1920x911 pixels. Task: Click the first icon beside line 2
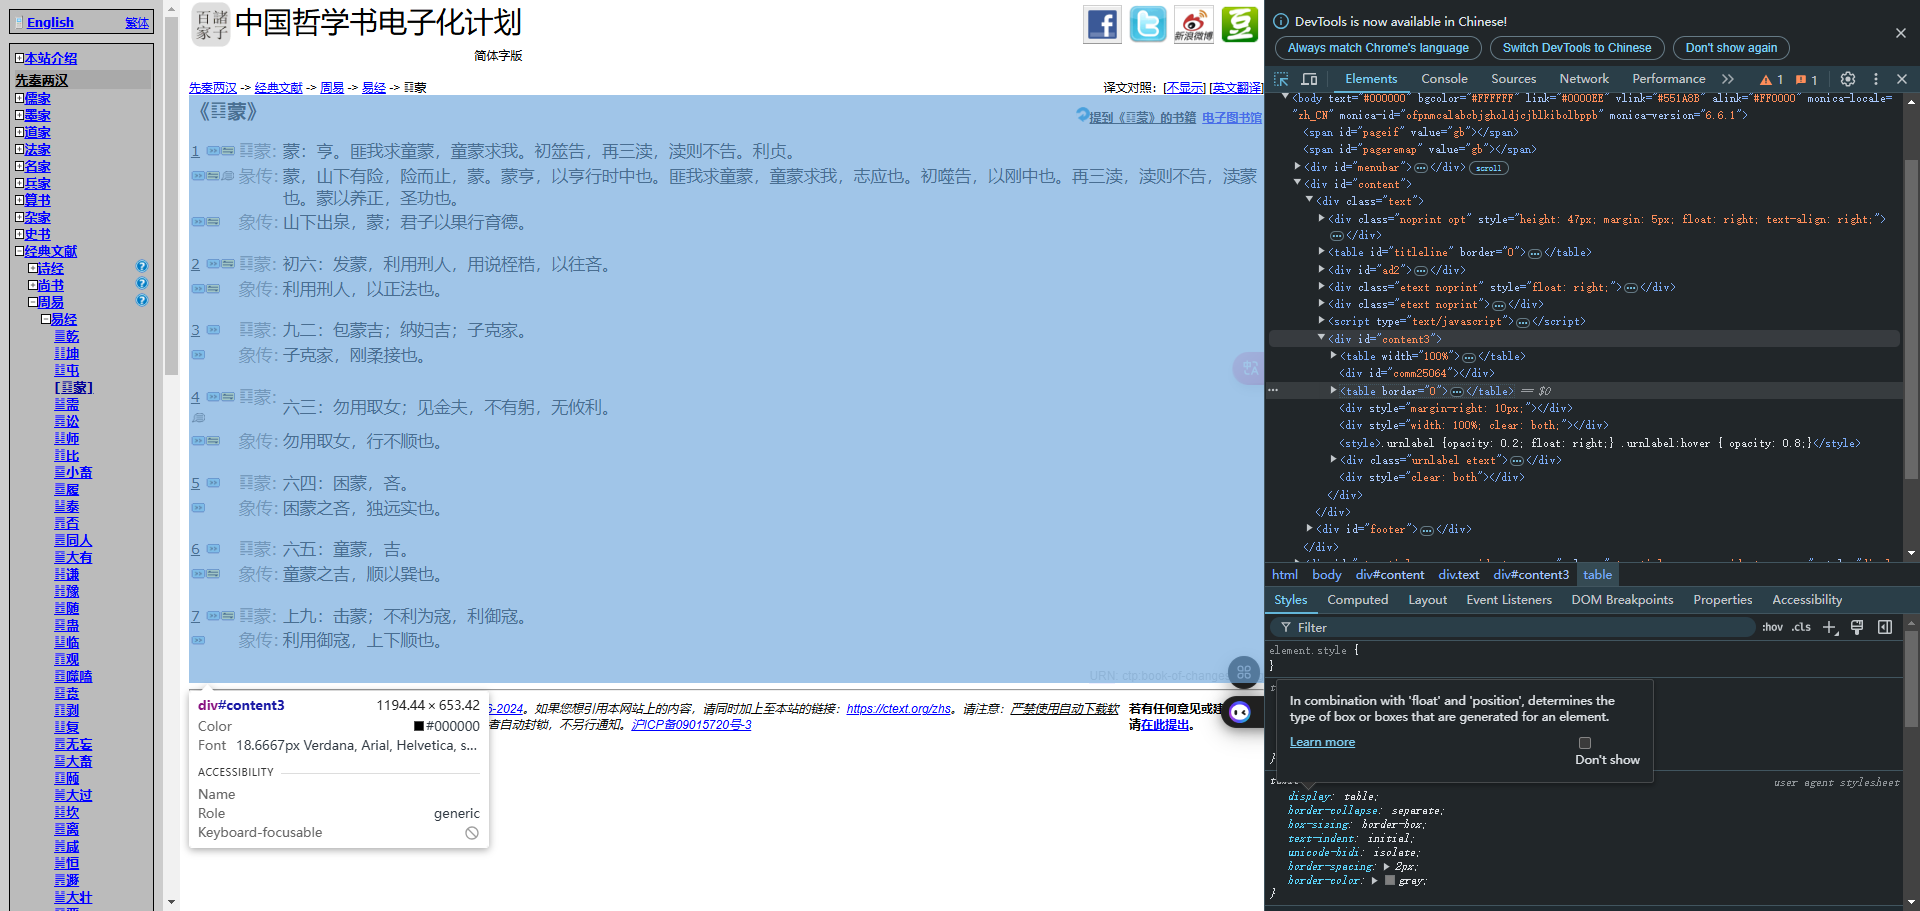[214, 264]
